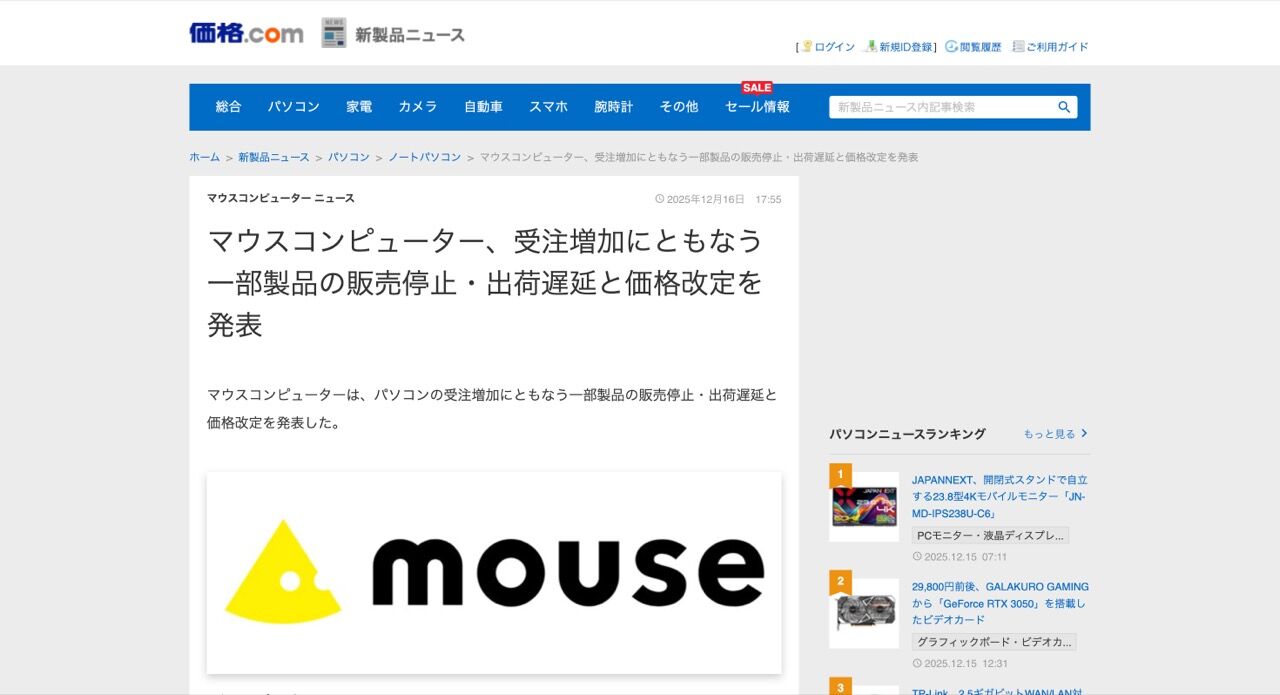Open ご利用ガイド link
Screen dimensions: 1280x695
pos(1057,47)
